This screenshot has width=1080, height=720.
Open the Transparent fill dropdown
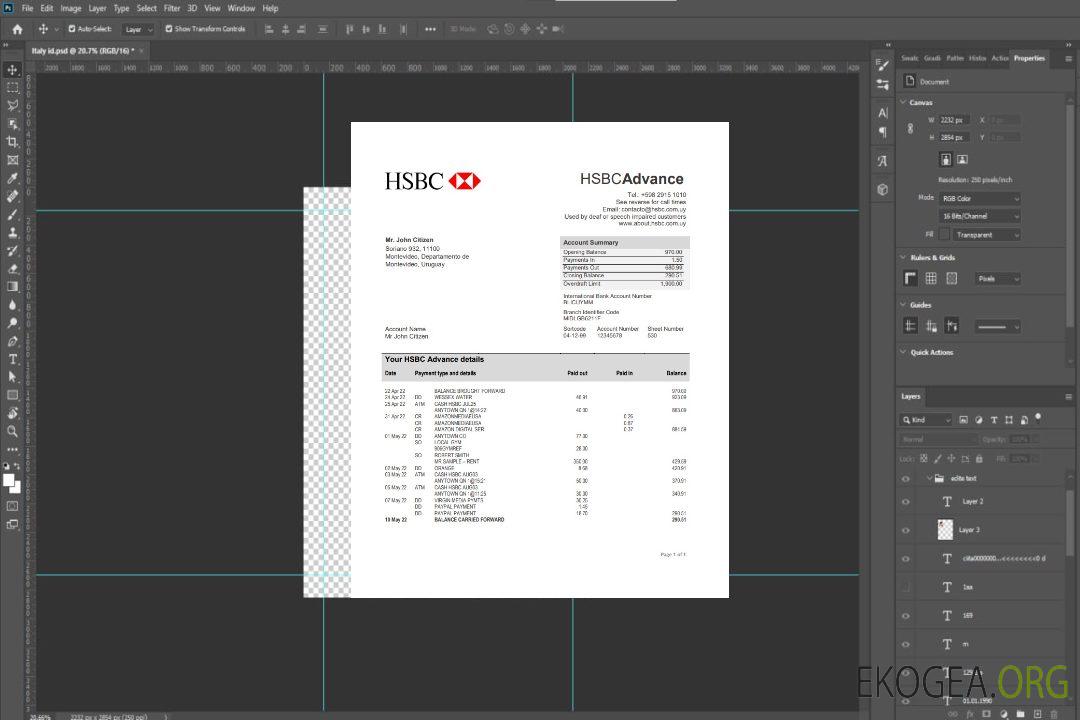coord(986,235)
